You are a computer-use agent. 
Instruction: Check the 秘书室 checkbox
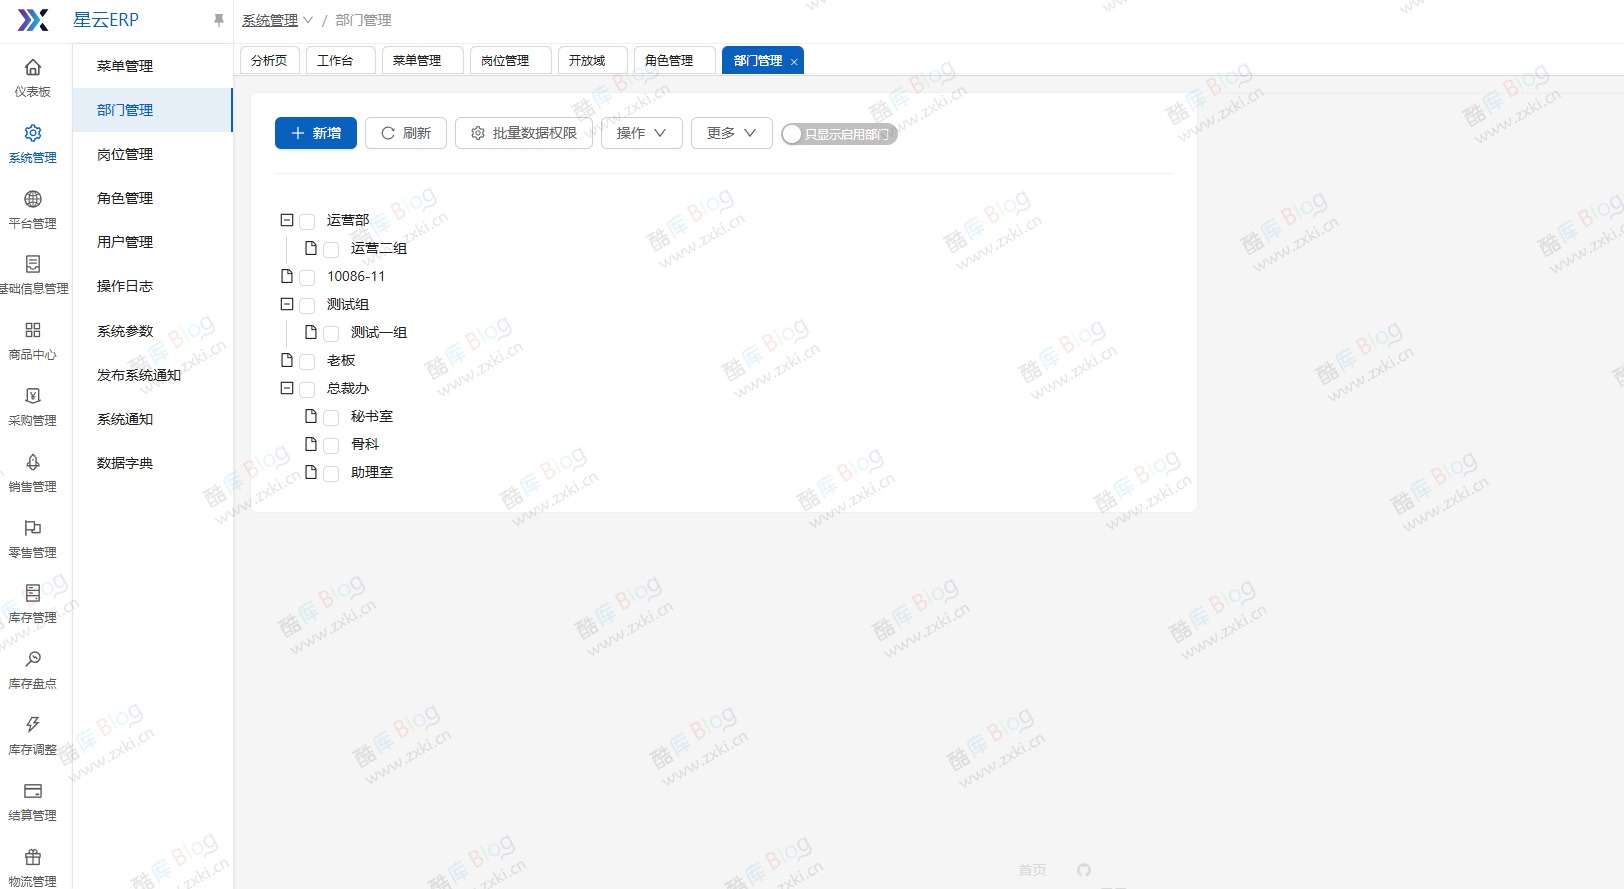click(x=331, y=417)
